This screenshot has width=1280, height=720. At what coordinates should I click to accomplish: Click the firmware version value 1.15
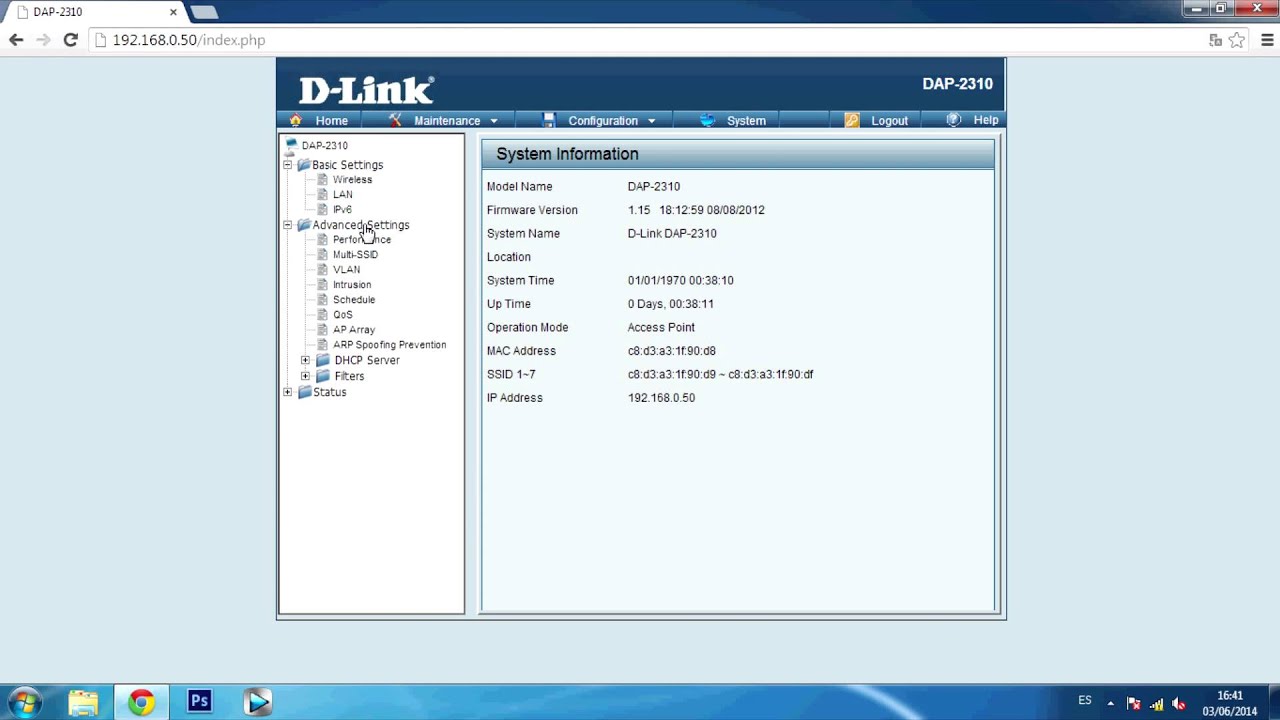click(x=639, y=210)
